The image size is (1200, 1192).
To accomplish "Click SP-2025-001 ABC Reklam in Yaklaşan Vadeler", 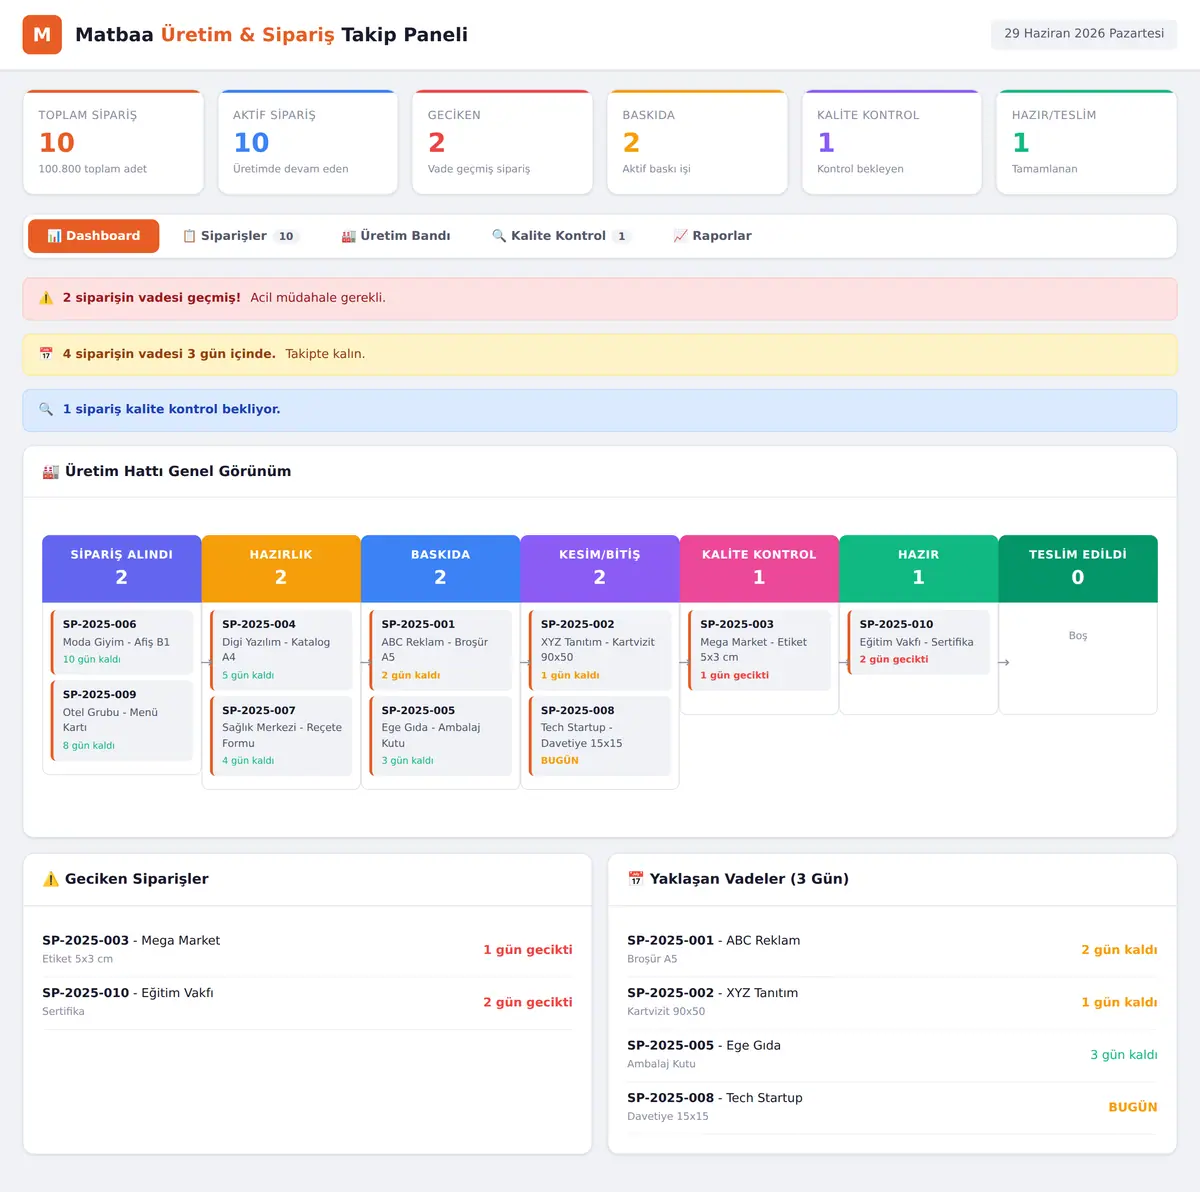I will point(892,950).
